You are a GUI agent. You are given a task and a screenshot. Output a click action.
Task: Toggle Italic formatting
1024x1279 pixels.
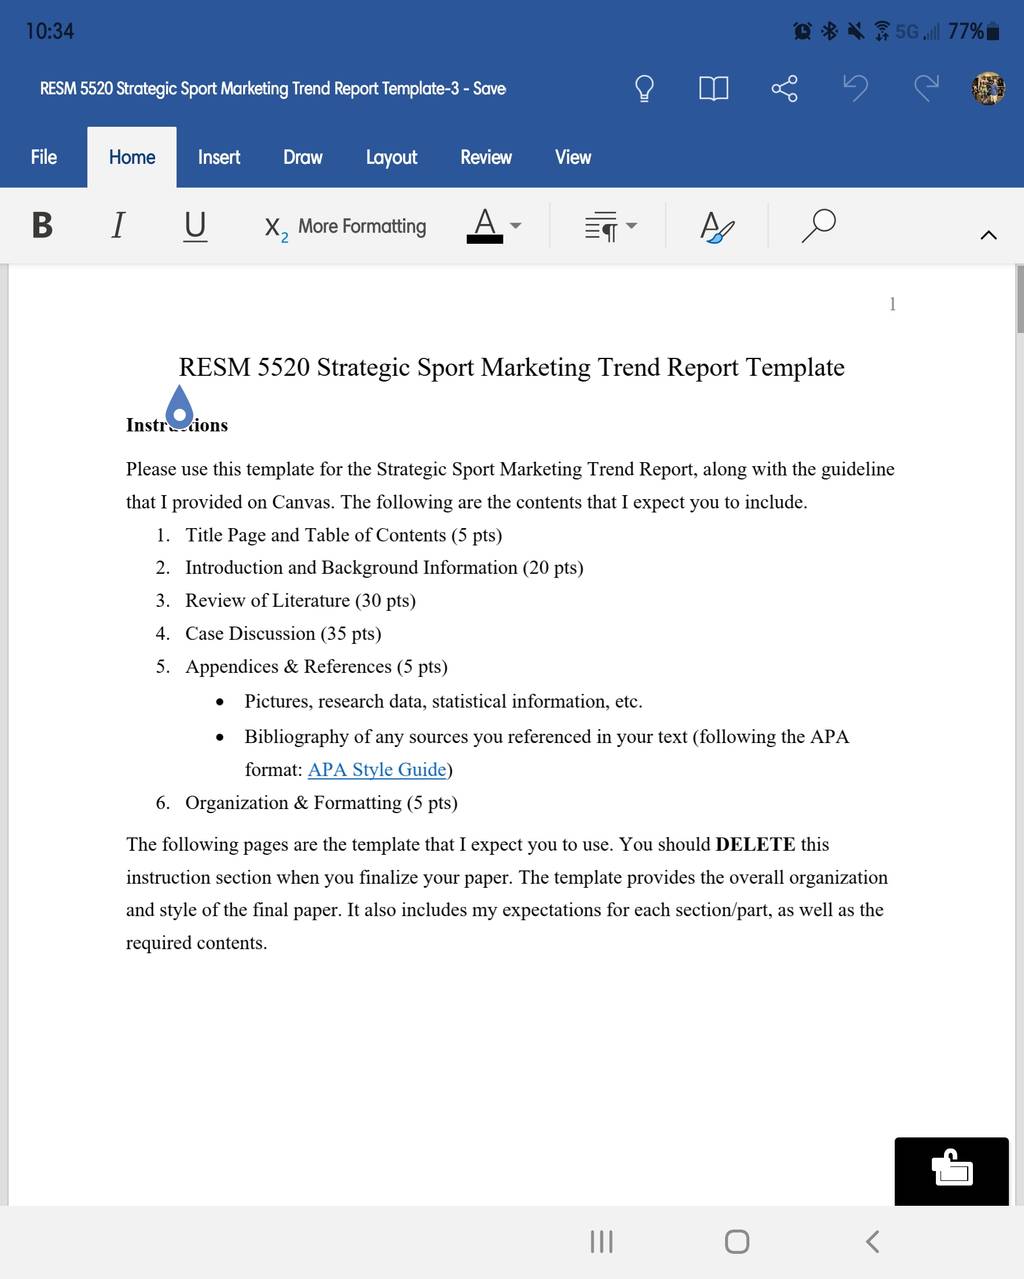[118, 225]
